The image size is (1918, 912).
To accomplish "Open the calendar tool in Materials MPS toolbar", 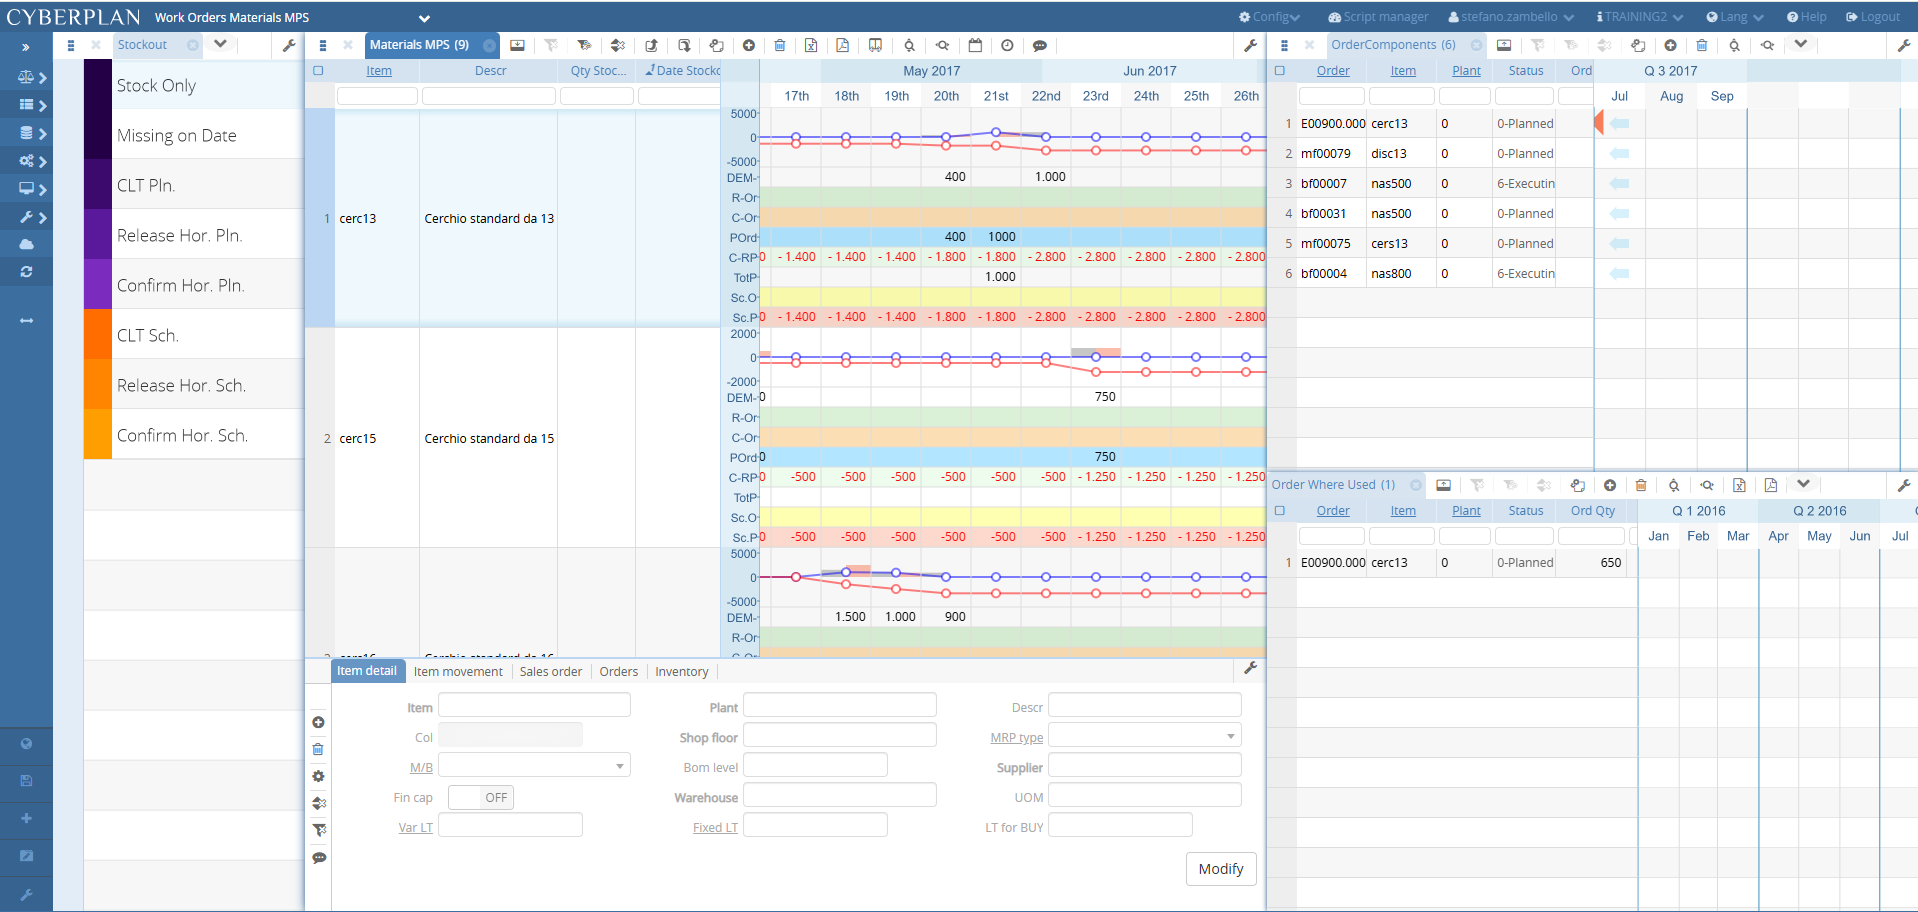I will [x=975, y=45].
